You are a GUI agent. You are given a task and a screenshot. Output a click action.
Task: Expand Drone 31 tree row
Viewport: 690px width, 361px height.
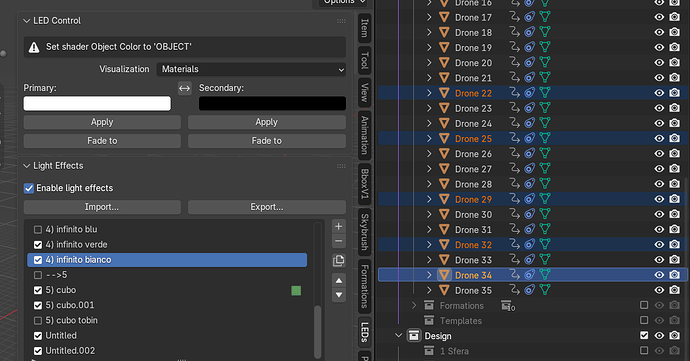pos(429,229)
